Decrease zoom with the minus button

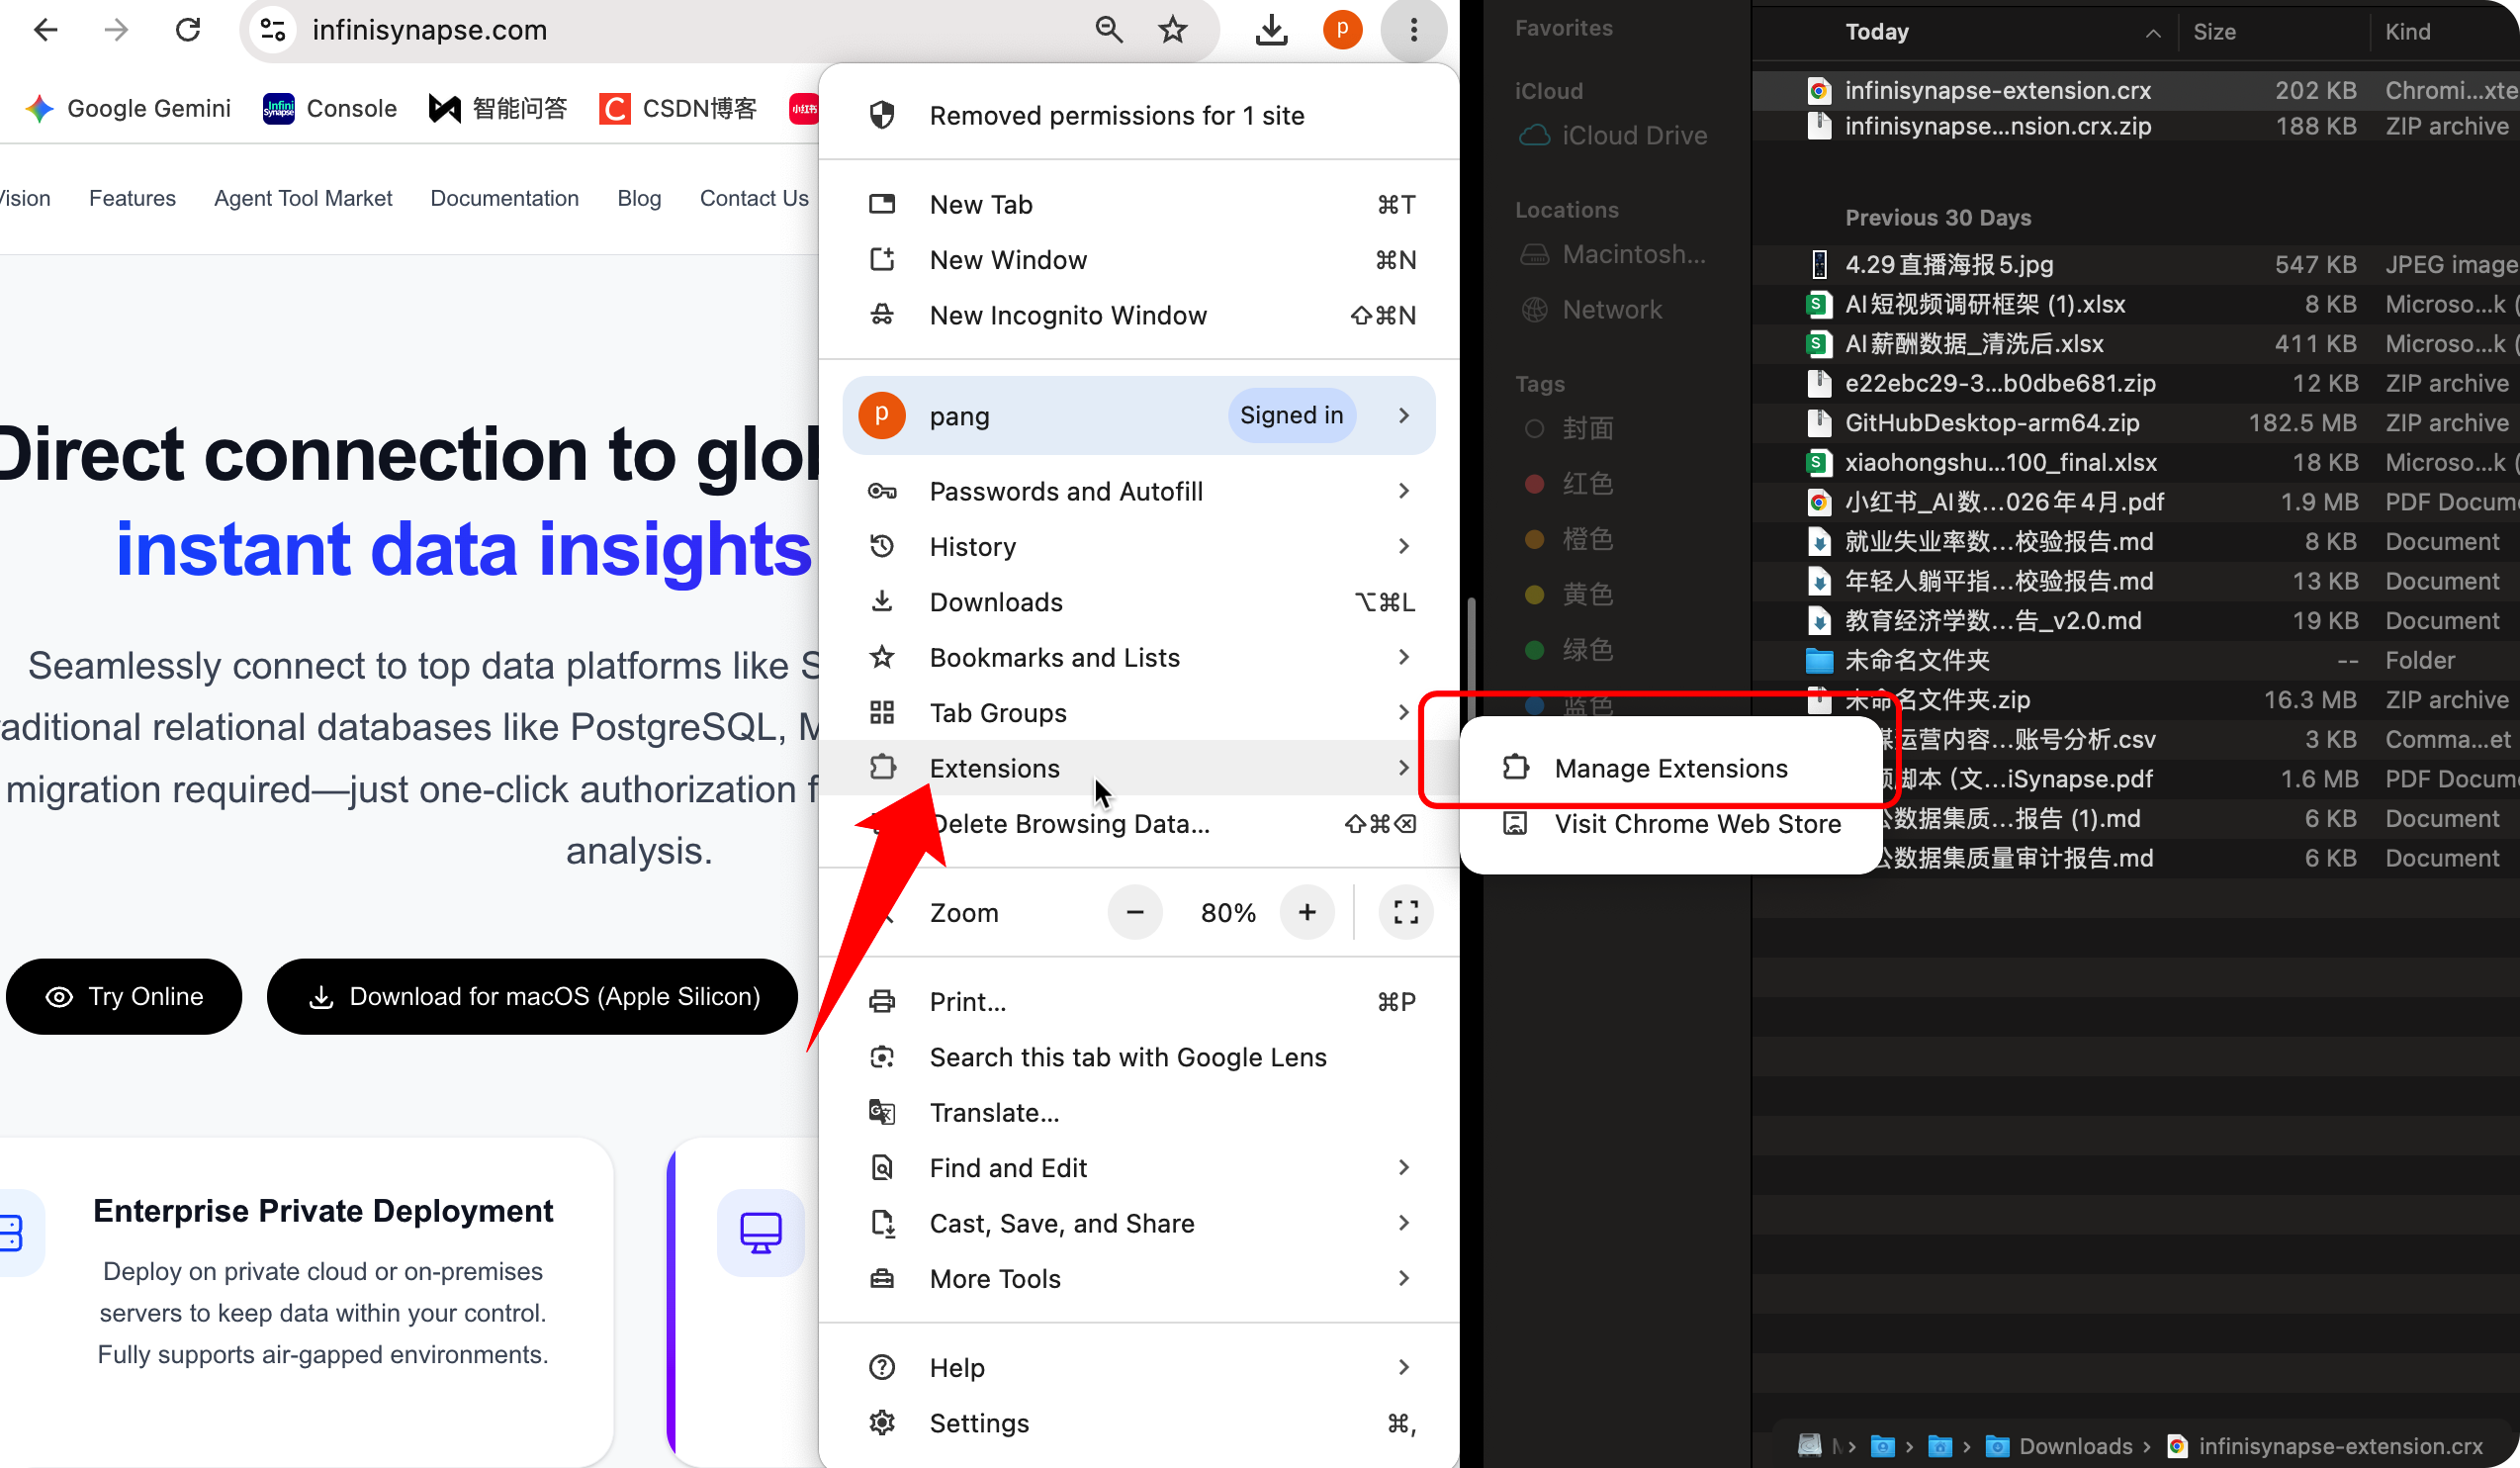(x=1135, y=912)
